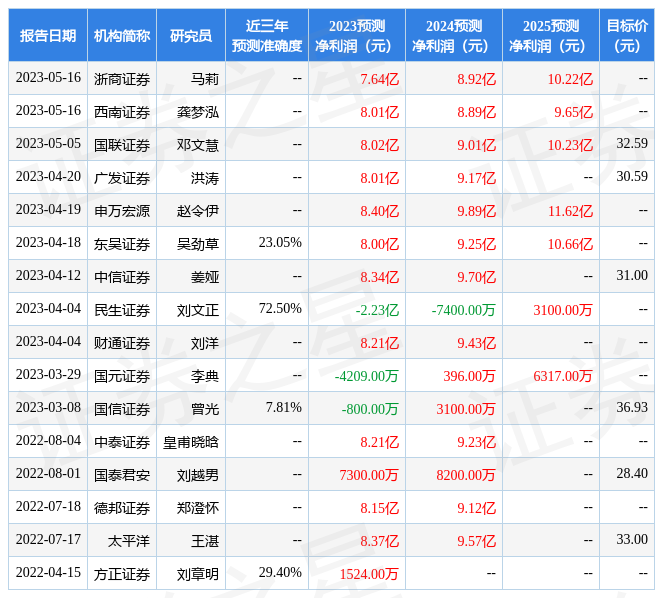The height and width of the screenshot is (598, 655).
Task: Select the 中泰证券 institution cell
Action: [x=122, y=442]
